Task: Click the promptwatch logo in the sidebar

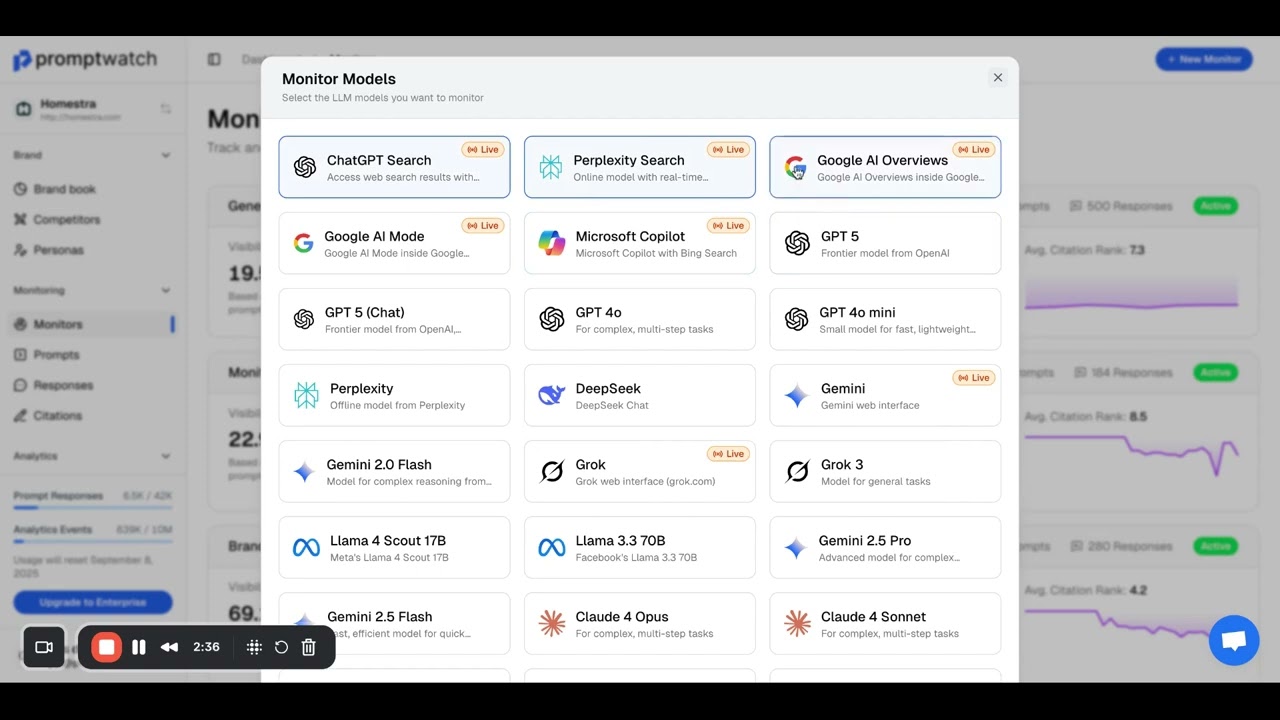Action: click(x=85, y=60)
